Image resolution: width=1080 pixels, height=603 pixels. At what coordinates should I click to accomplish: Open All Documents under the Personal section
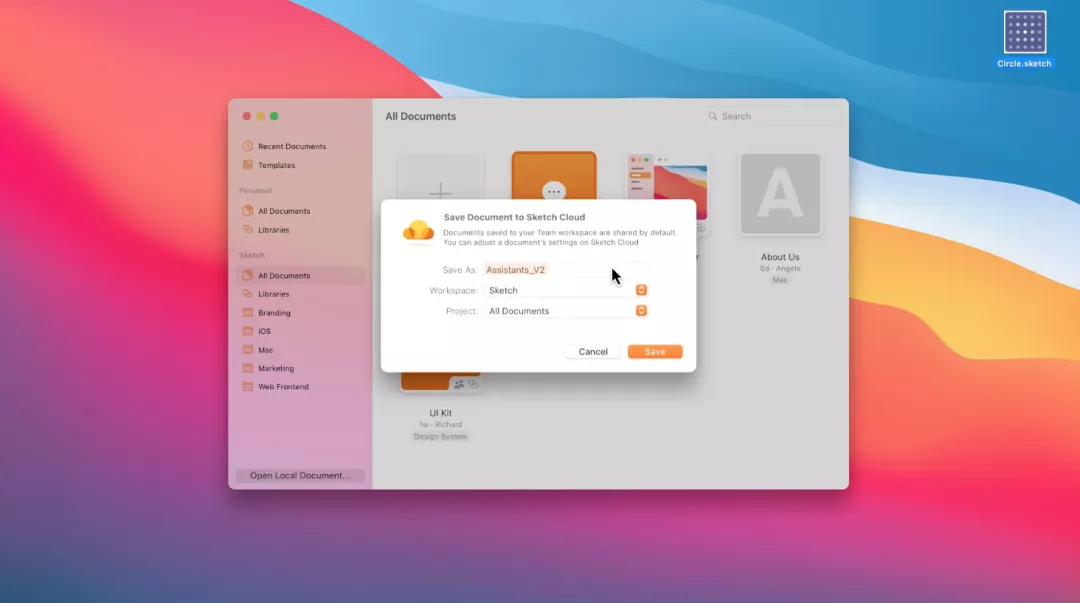[283, 211]
